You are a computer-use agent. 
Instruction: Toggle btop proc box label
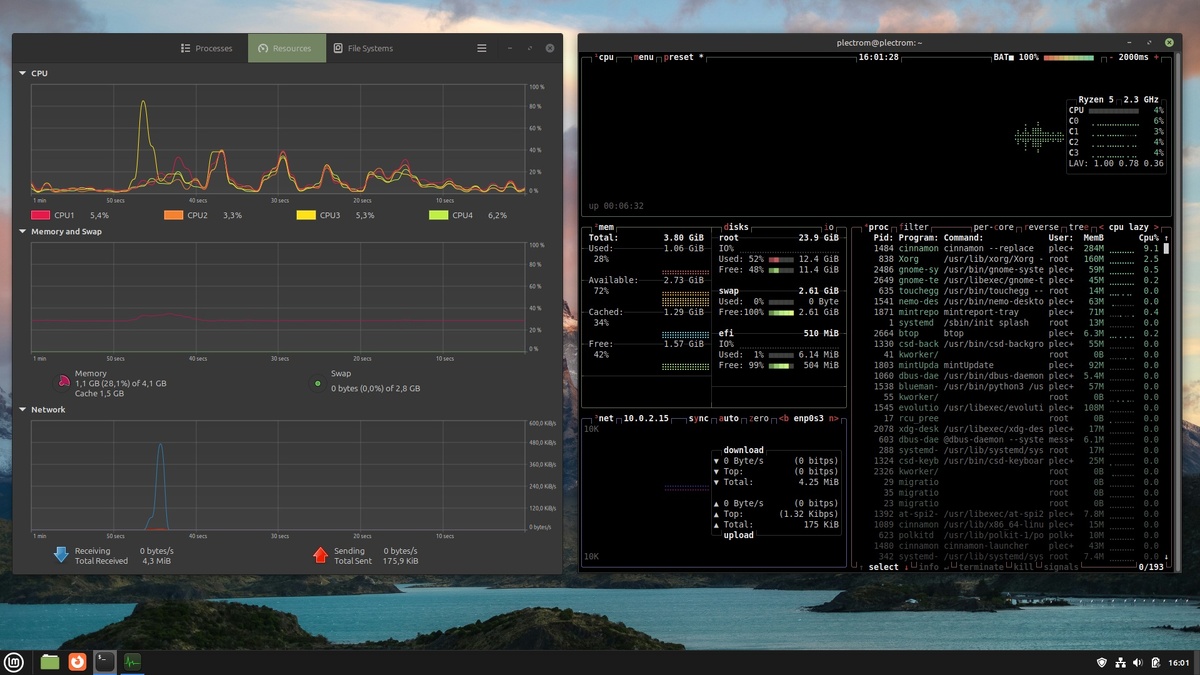877,227
